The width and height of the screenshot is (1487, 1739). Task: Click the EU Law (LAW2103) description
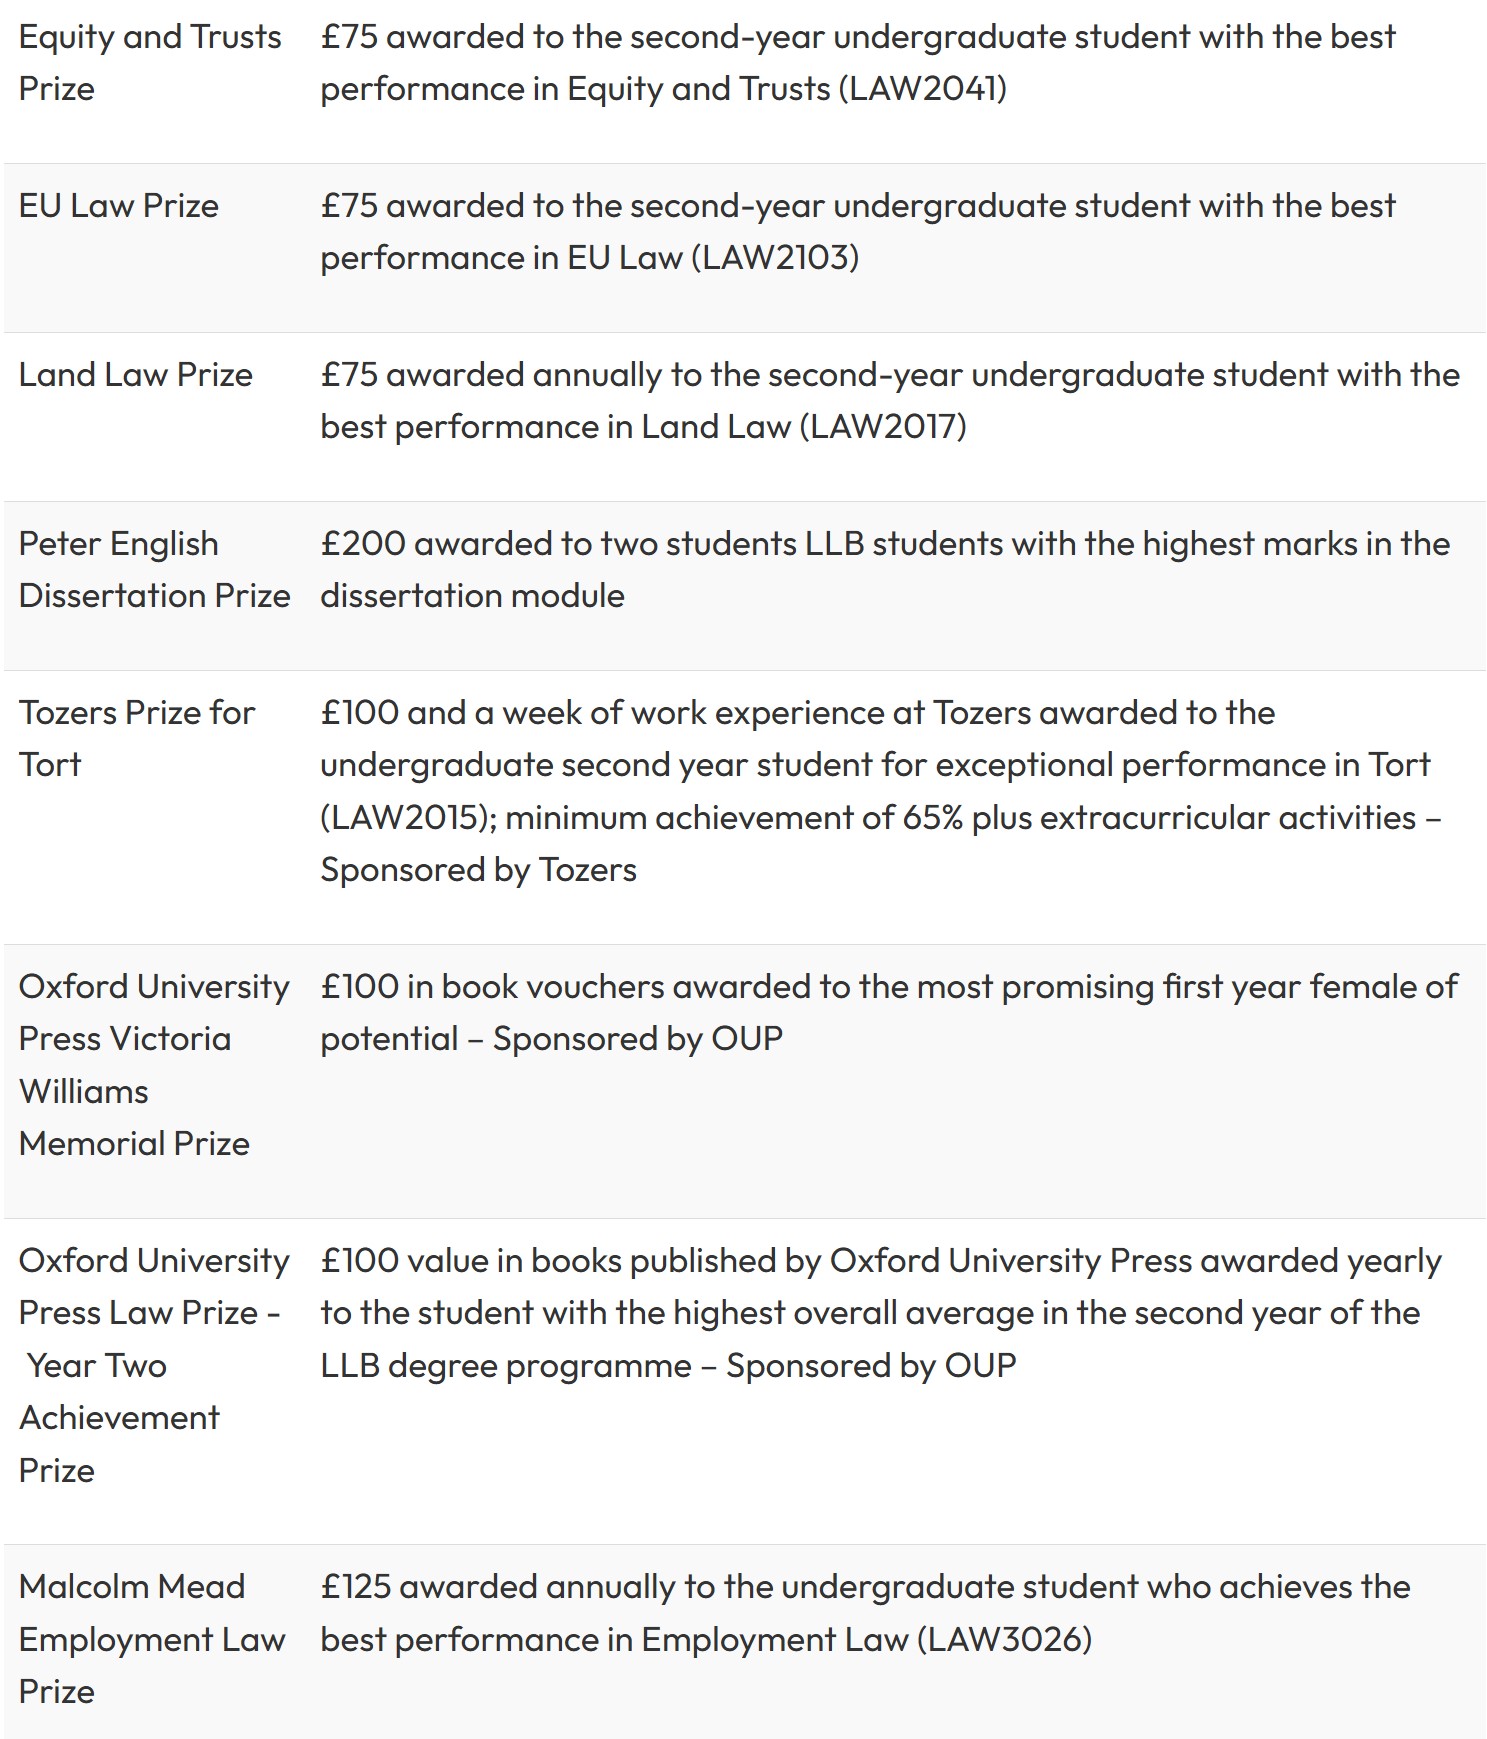(x=858, y=231)
